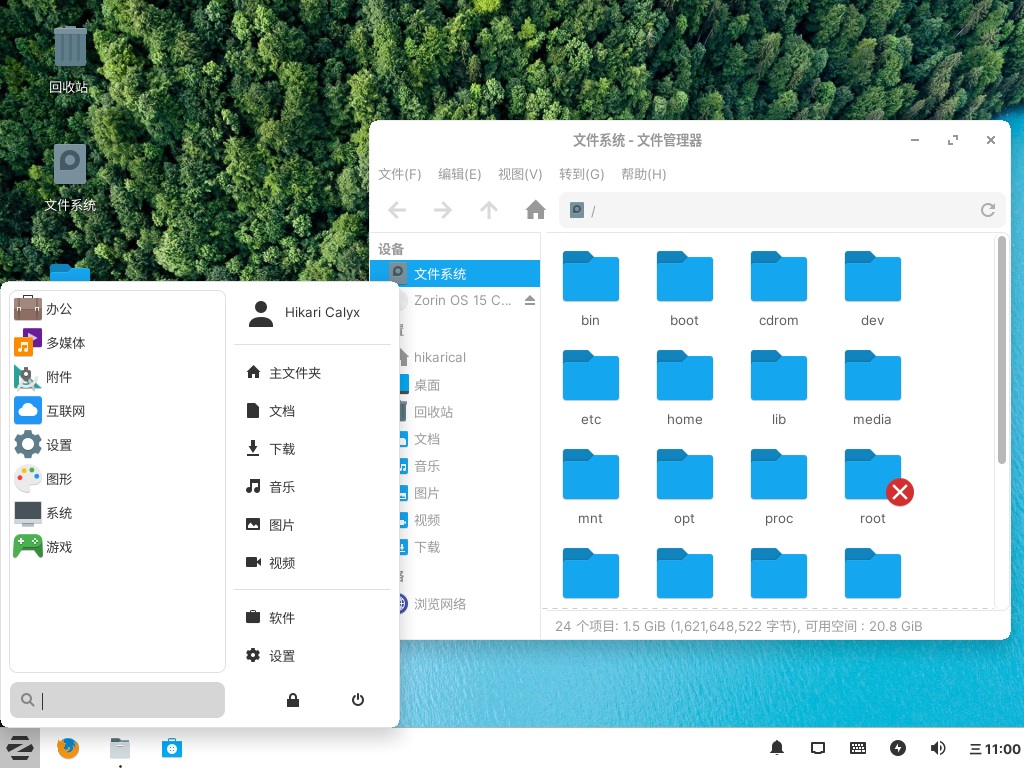Open 软件 from the start menu
The image size is (1024, 768).
281,618
